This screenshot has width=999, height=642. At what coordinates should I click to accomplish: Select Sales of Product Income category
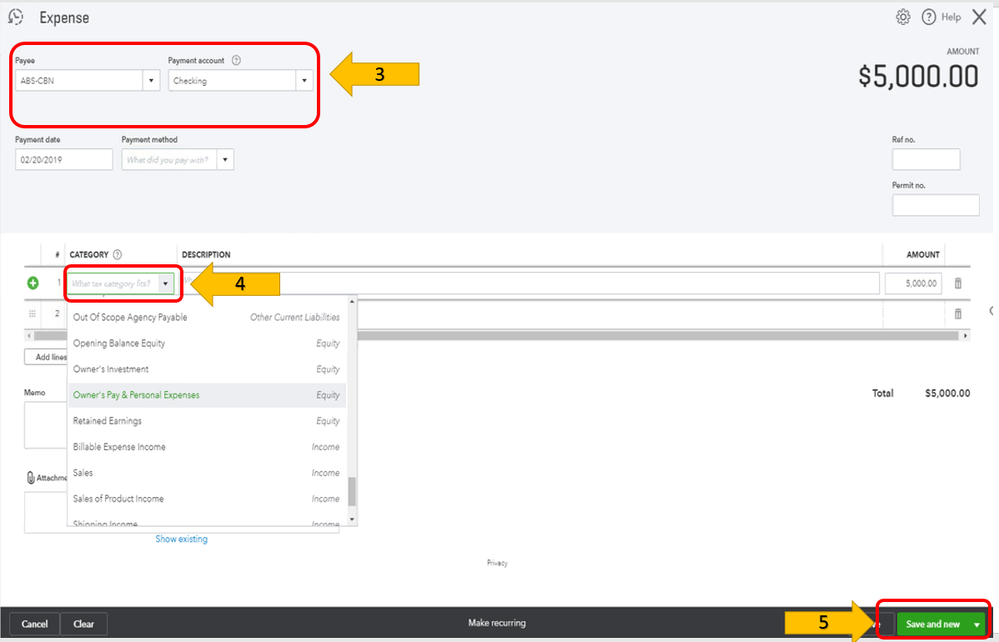pos(206,499)
